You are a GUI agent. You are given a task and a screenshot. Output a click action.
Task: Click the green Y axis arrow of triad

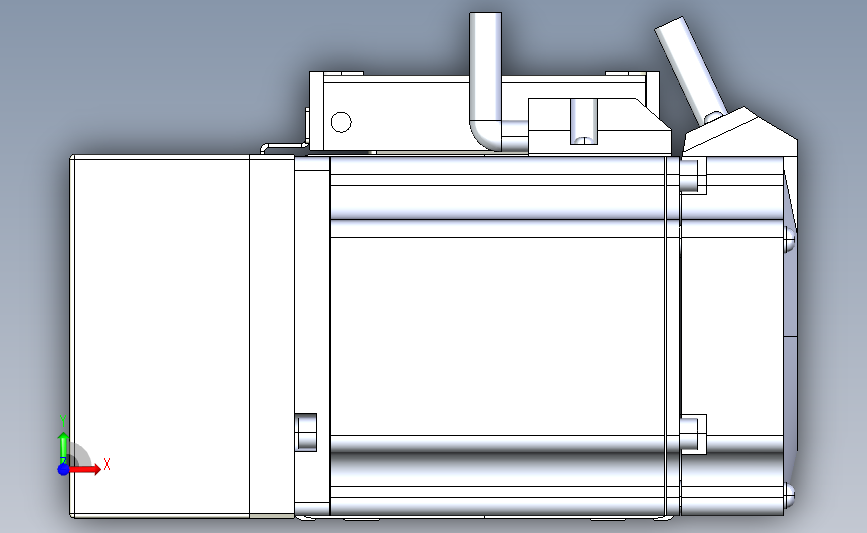pyautogui.click(x=63, y=448)
